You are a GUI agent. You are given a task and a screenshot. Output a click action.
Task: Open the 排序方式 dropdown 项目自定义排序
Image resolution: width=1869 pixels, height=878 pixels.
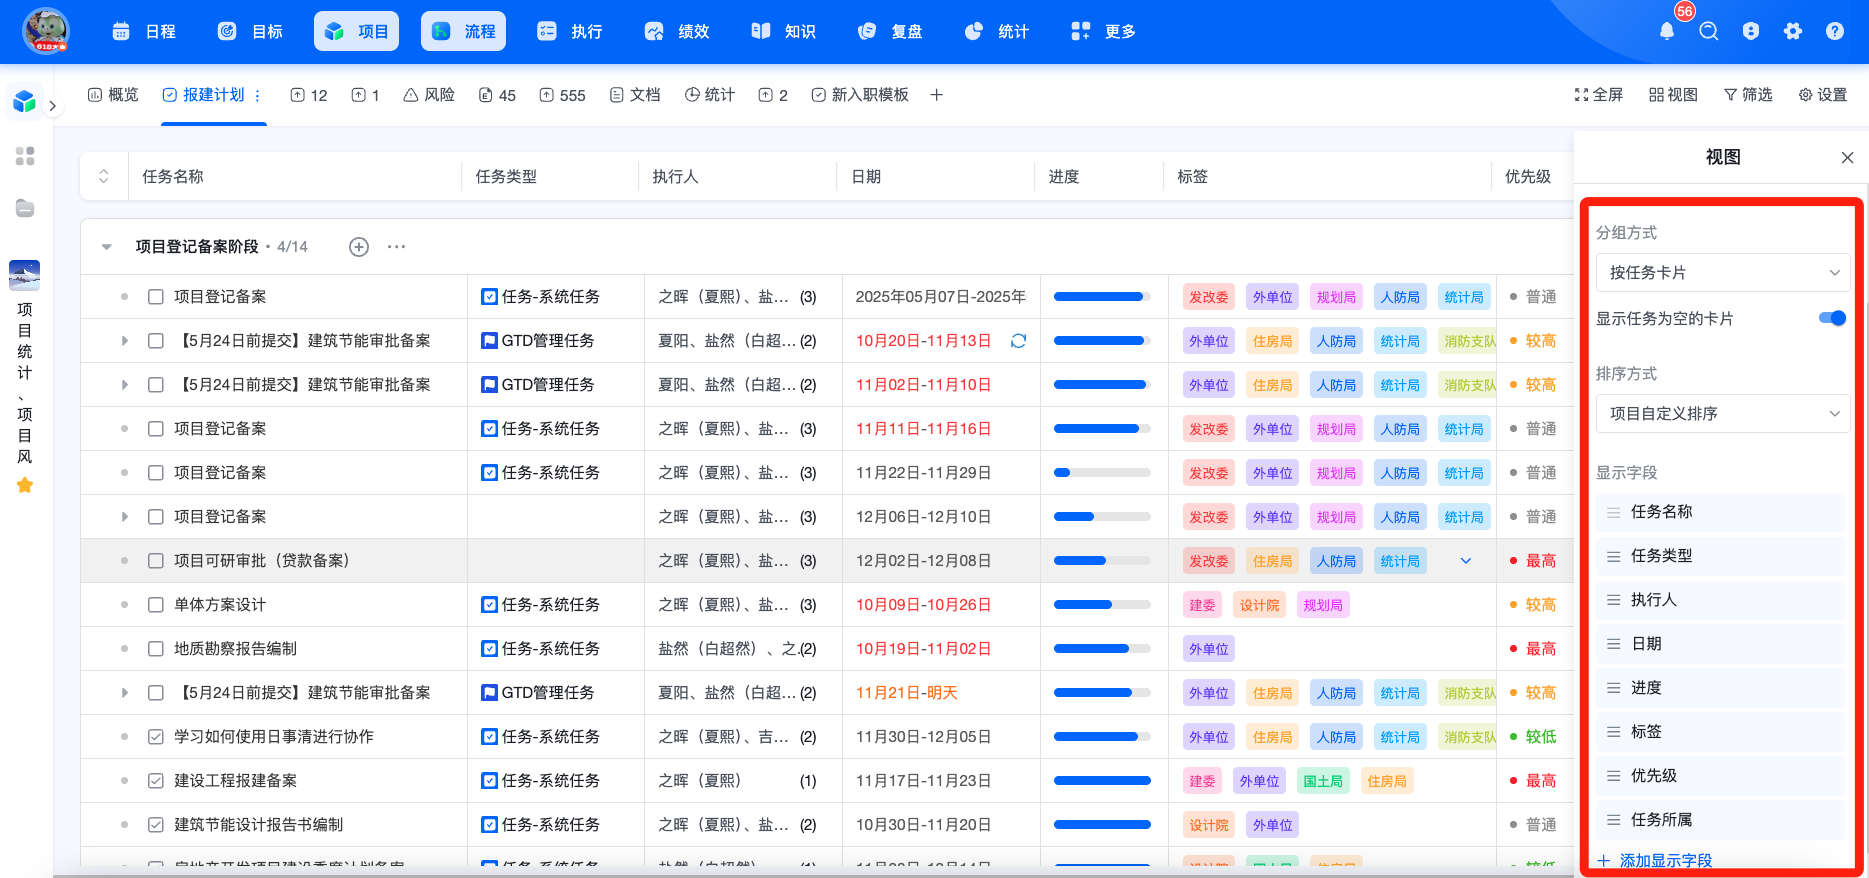1723,413
